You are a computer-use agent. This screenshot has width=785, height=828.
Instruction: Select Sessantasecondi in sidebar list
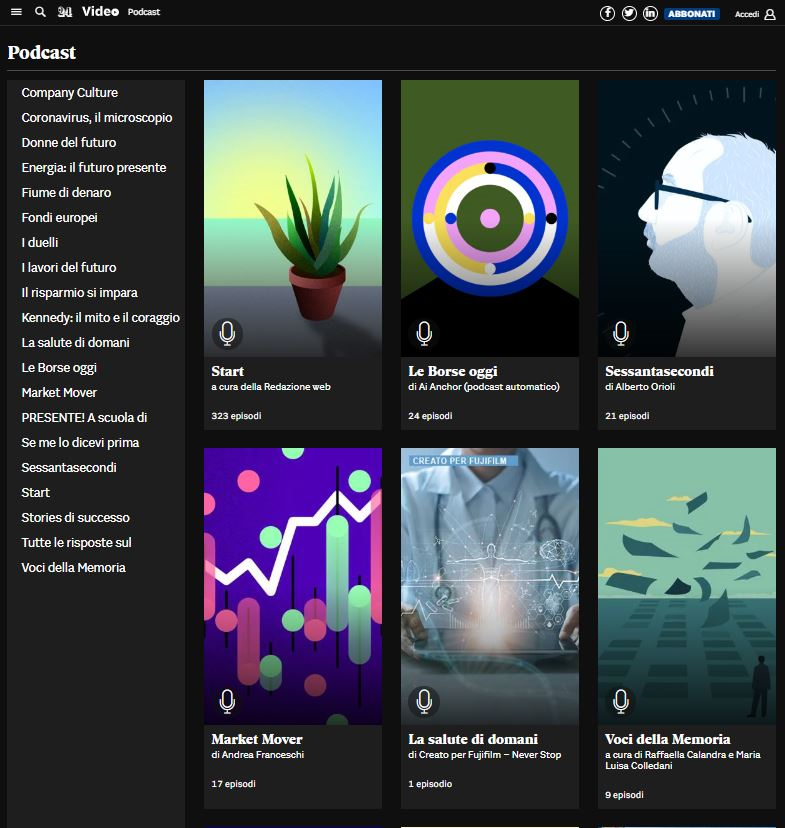click(x=69, y=467)
